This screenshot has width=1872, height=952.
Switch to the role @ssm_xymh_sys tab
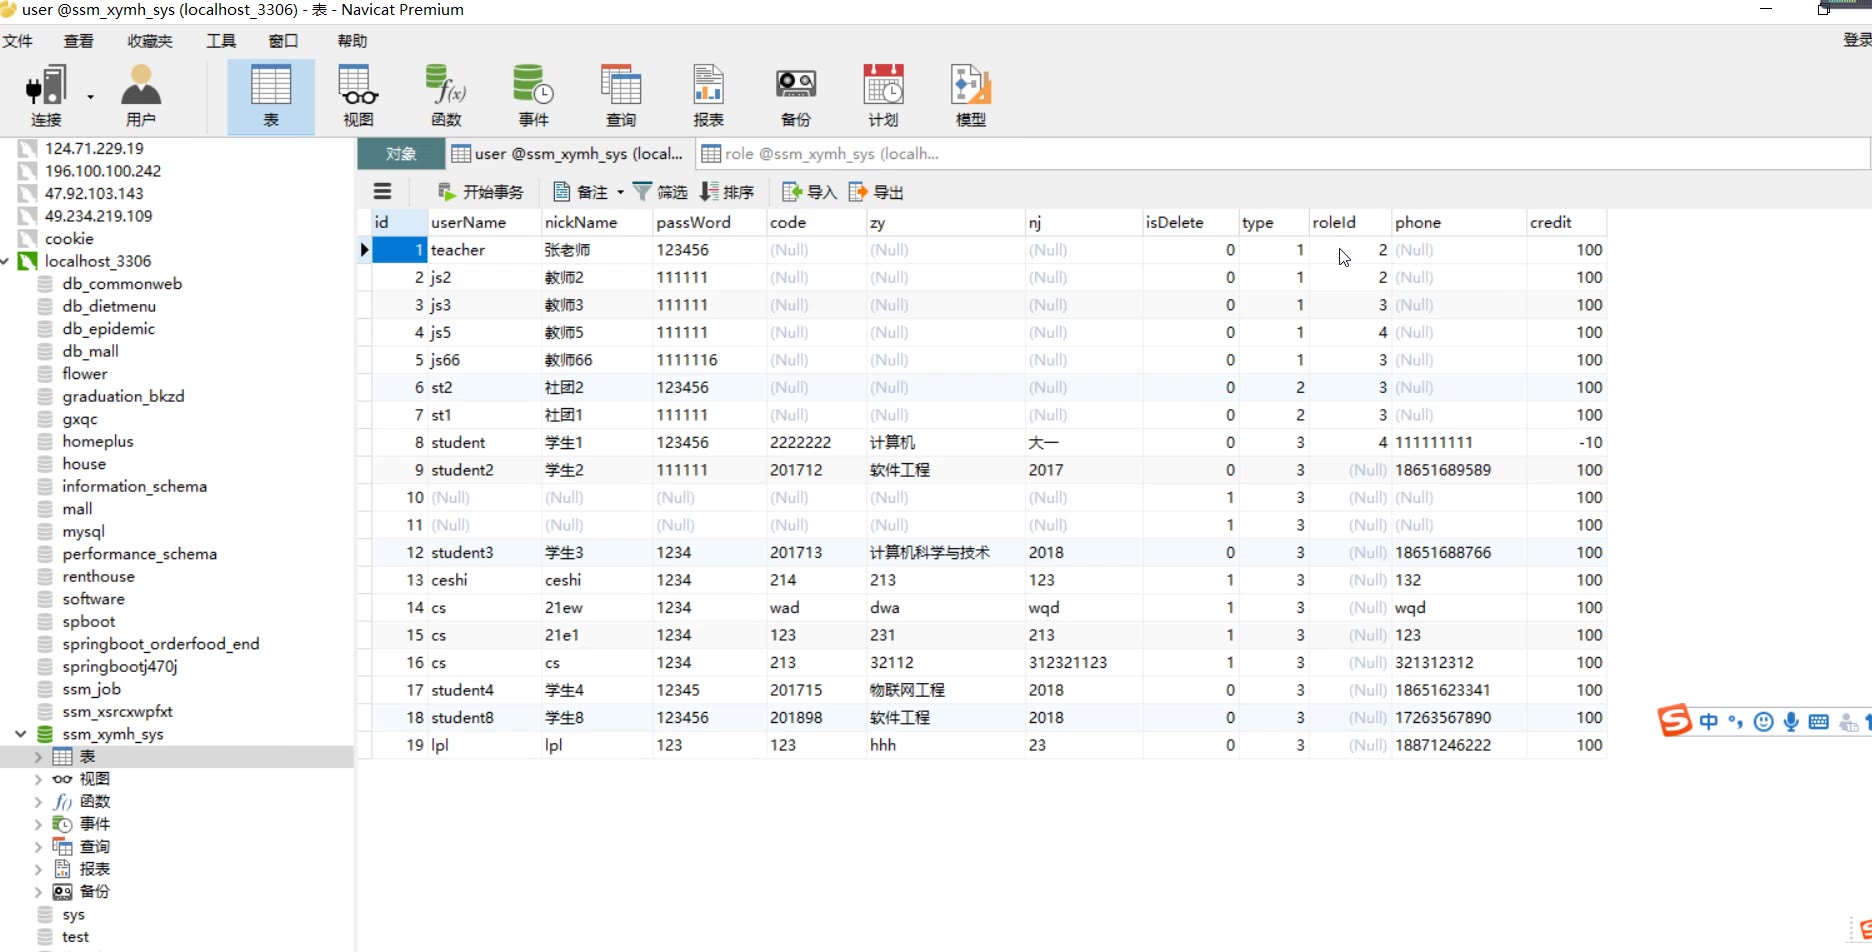[820, 154]
